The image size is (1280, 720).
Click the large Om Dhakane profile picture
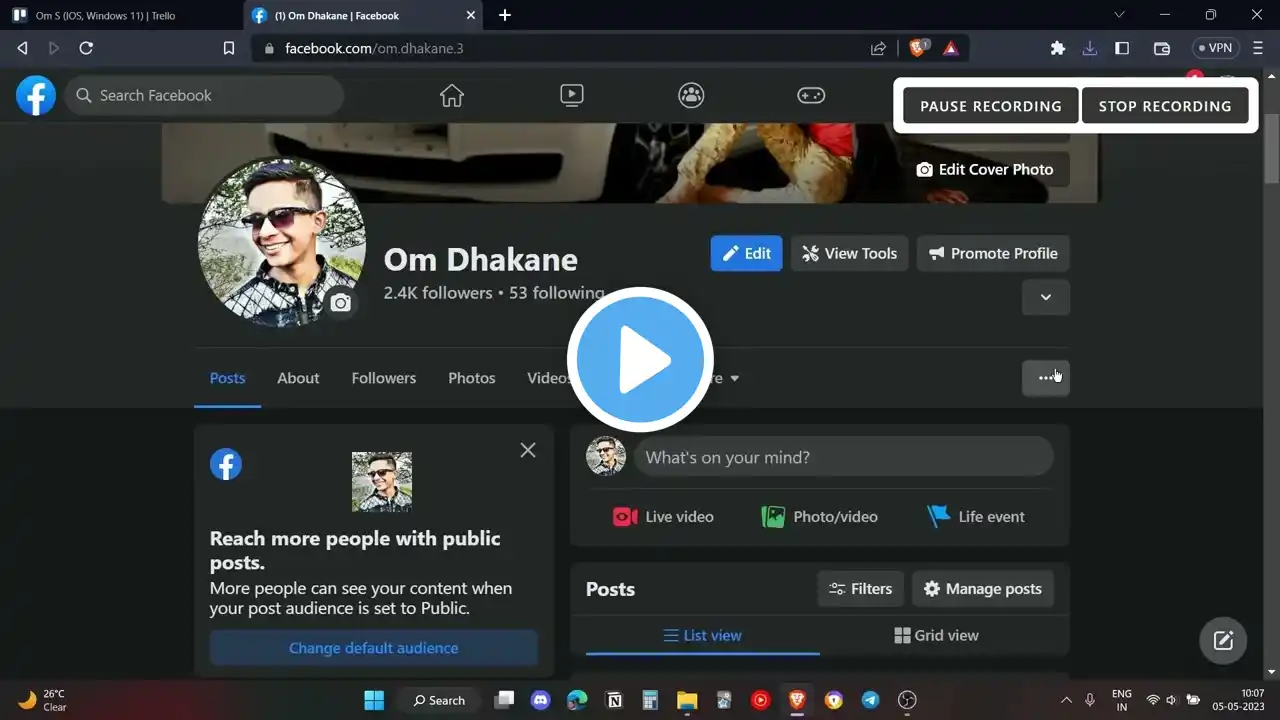pyautogui.click(x=282, y=243)
